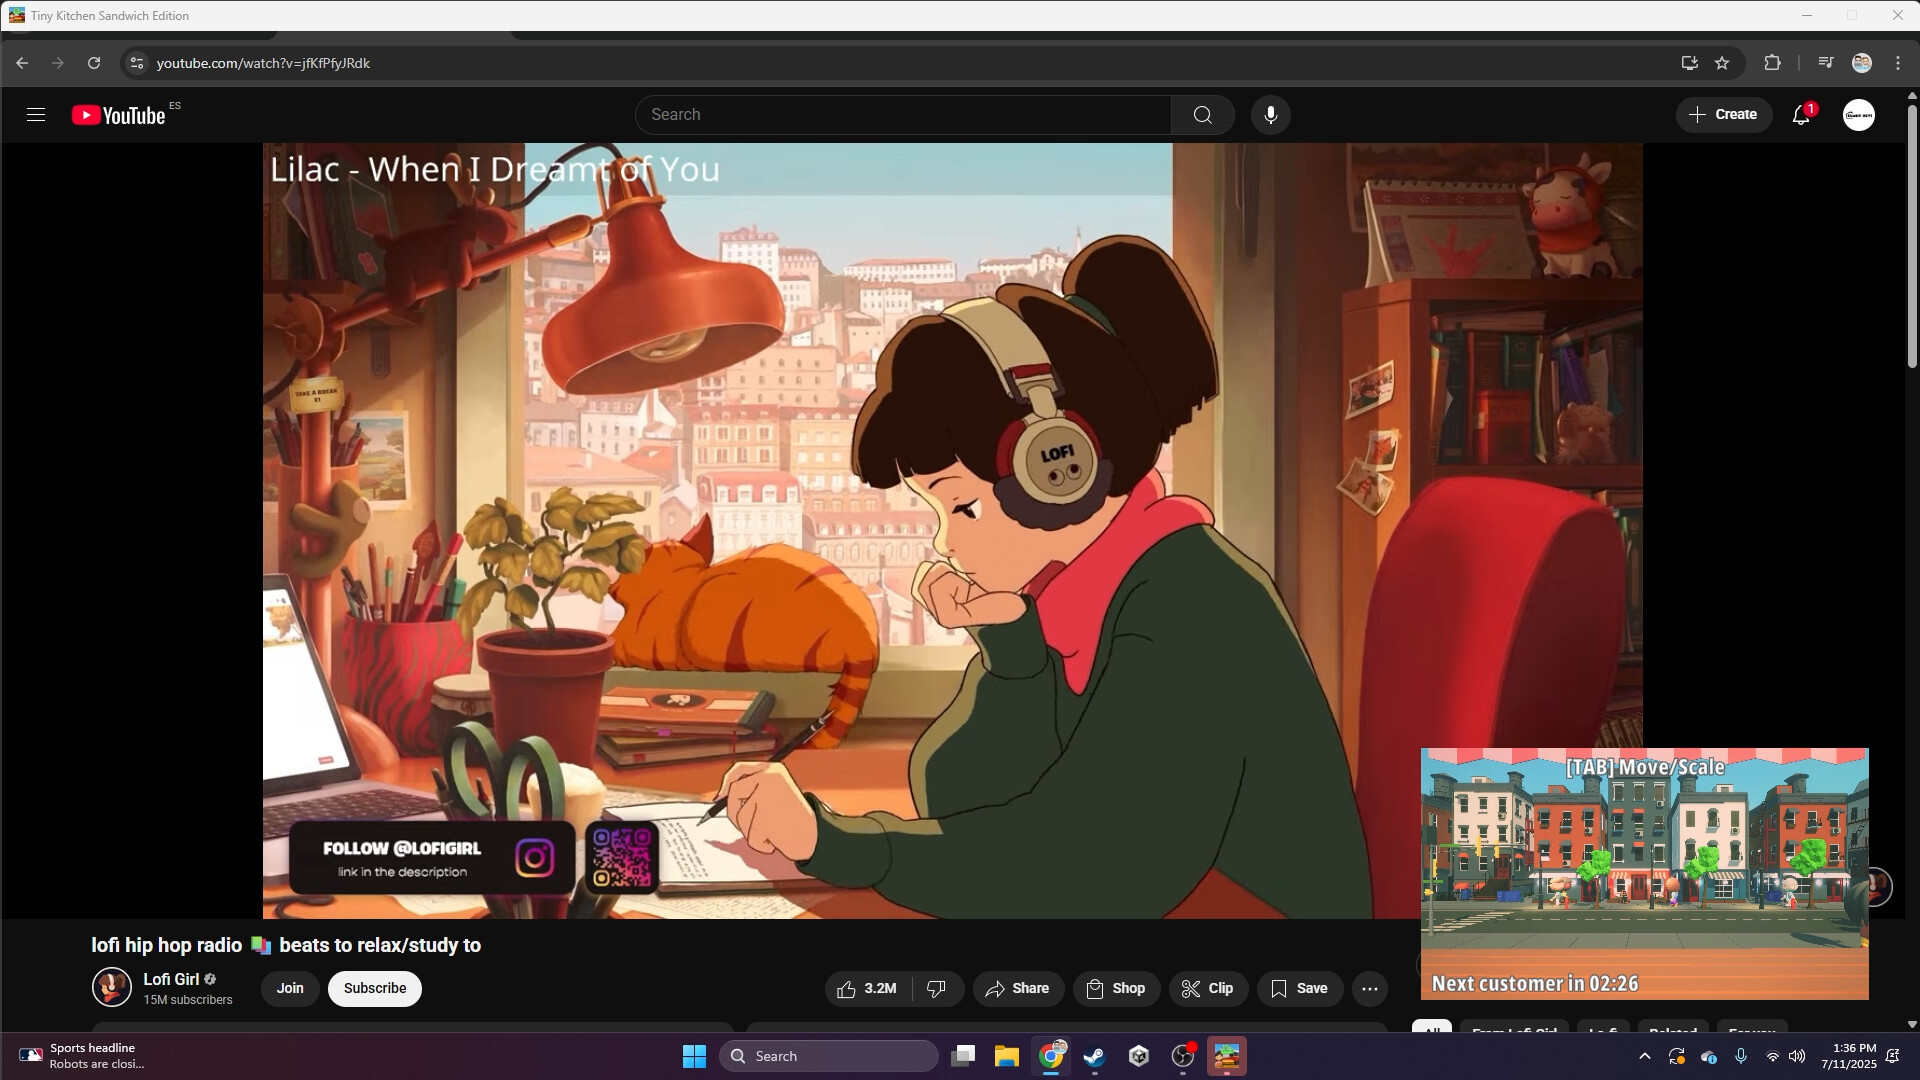Select the voice search microphone icon
This screenshot has width=1920, height=1080.
pyautogui.click(x=1269, y=114)
